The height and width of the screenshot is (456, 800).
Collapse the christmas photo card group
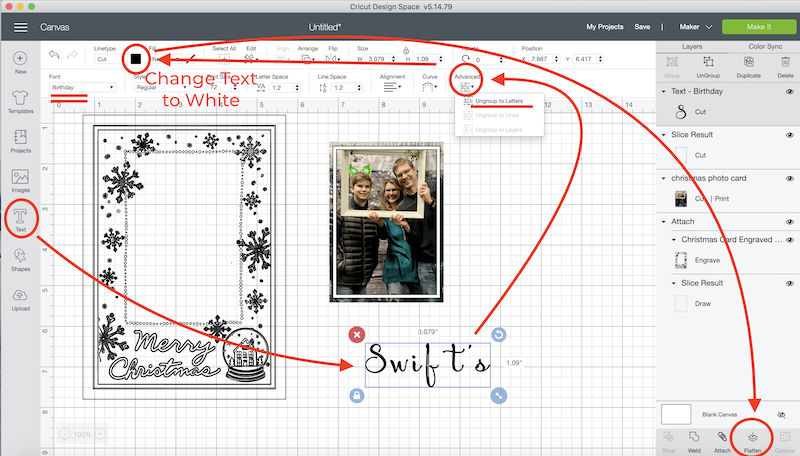[x=664, y=179]
